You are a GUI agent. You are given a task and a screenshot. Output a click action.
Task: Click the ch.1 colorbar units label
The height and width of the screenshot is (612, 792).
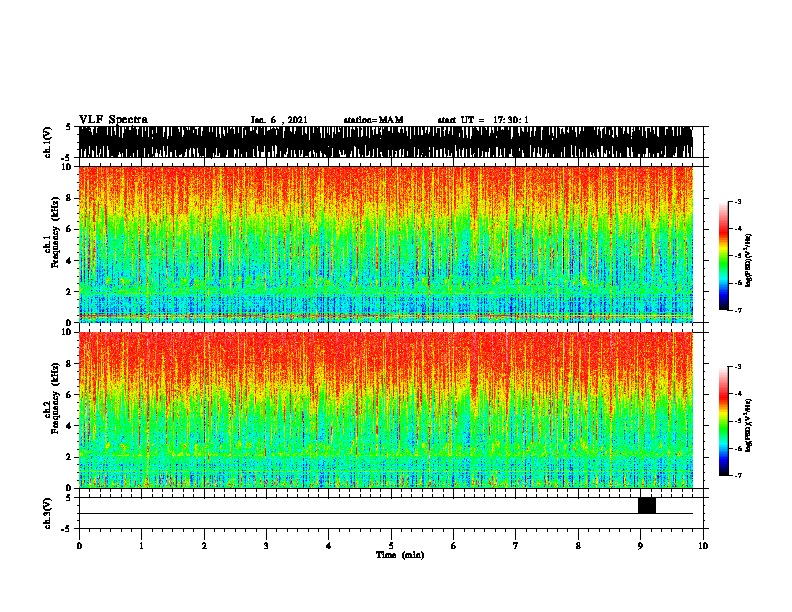tap(749, 260)
